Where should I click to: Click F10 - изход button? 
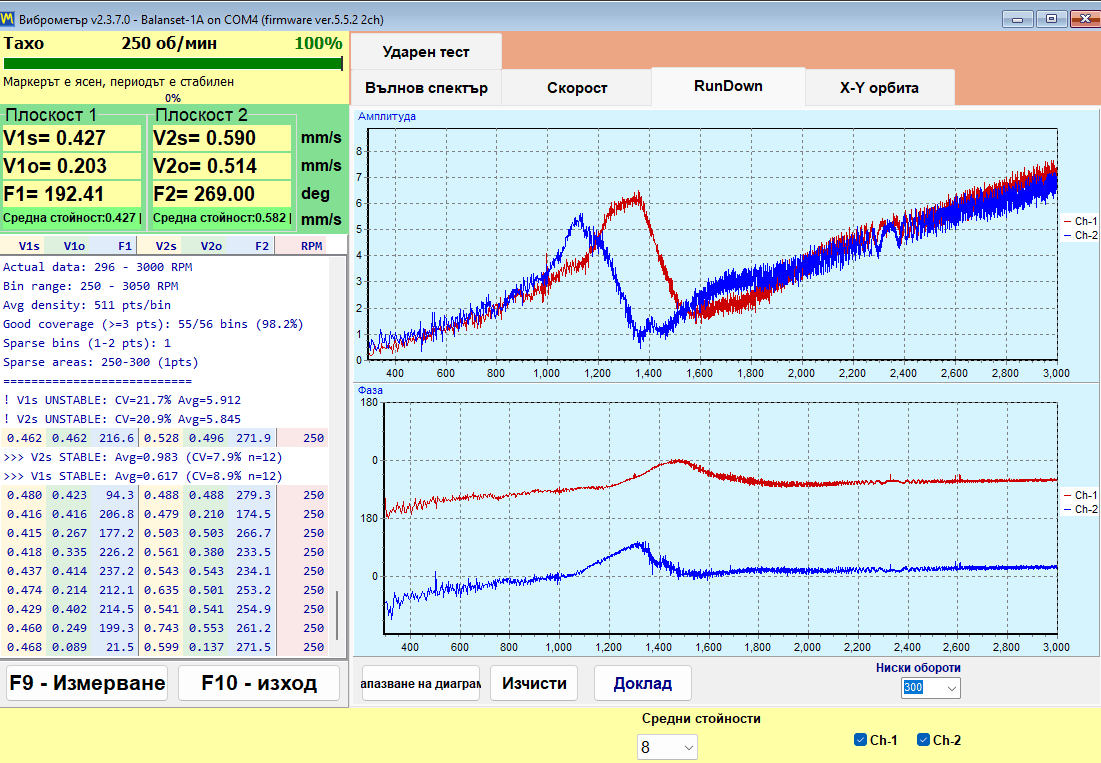259,683
